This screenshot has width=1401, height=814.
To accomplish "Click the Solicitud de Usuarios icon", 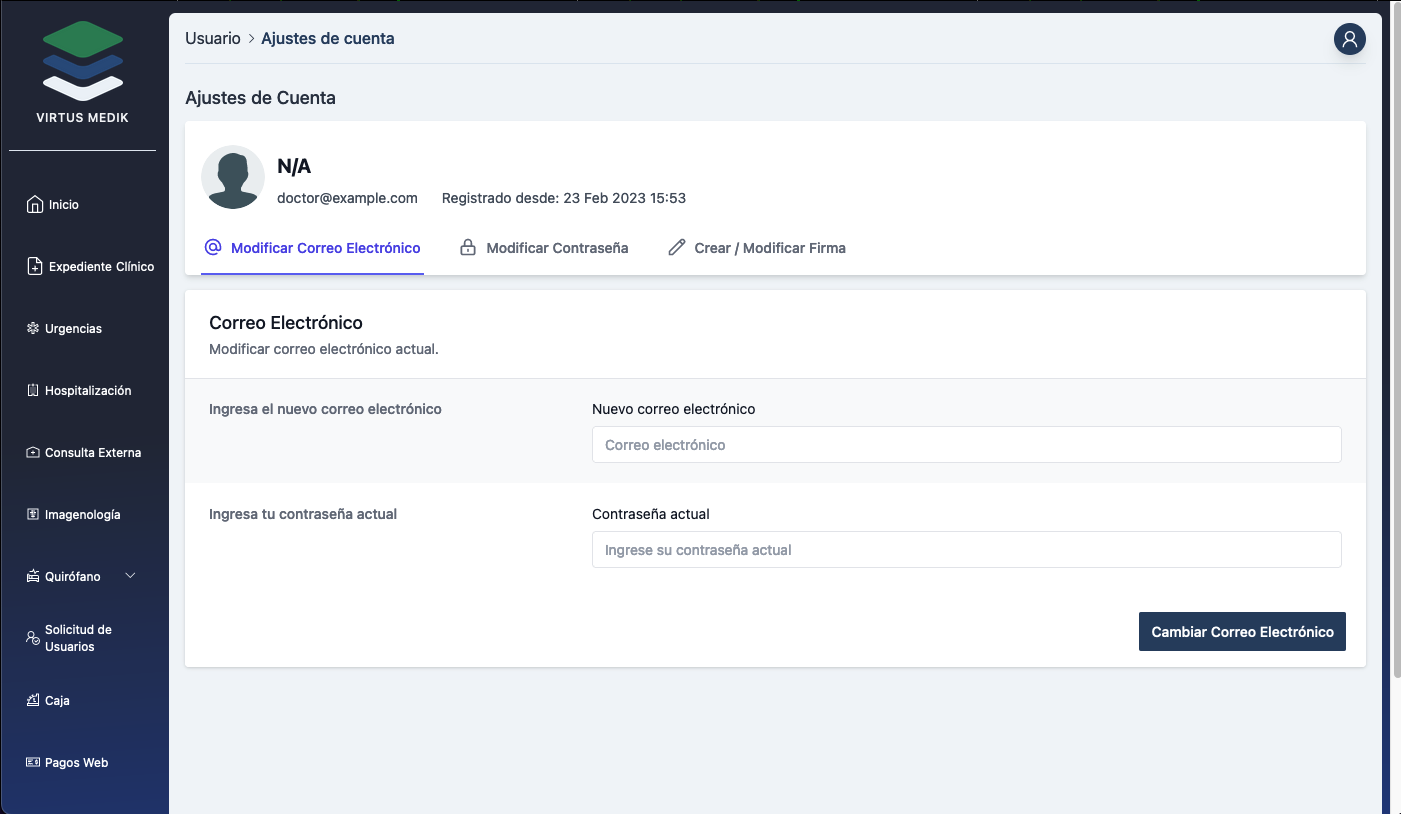I will 33,638.
